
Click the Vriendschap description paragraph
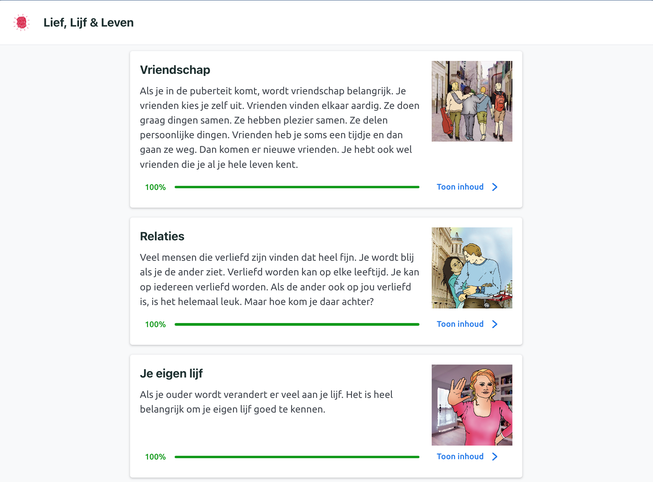tap(279, 127)
